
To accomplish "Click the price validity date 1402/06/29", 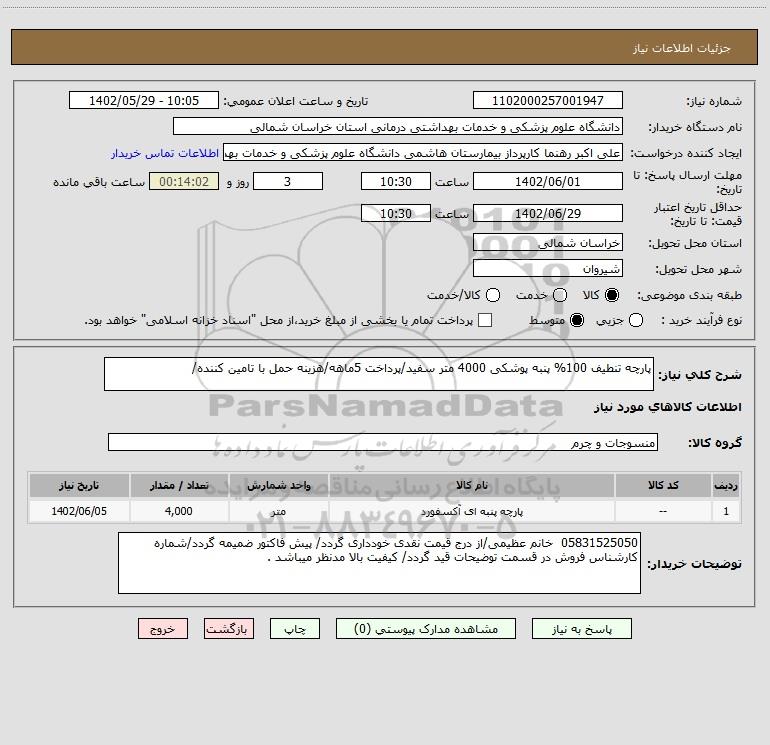I will pyautogui.click(x=548, y=214).
